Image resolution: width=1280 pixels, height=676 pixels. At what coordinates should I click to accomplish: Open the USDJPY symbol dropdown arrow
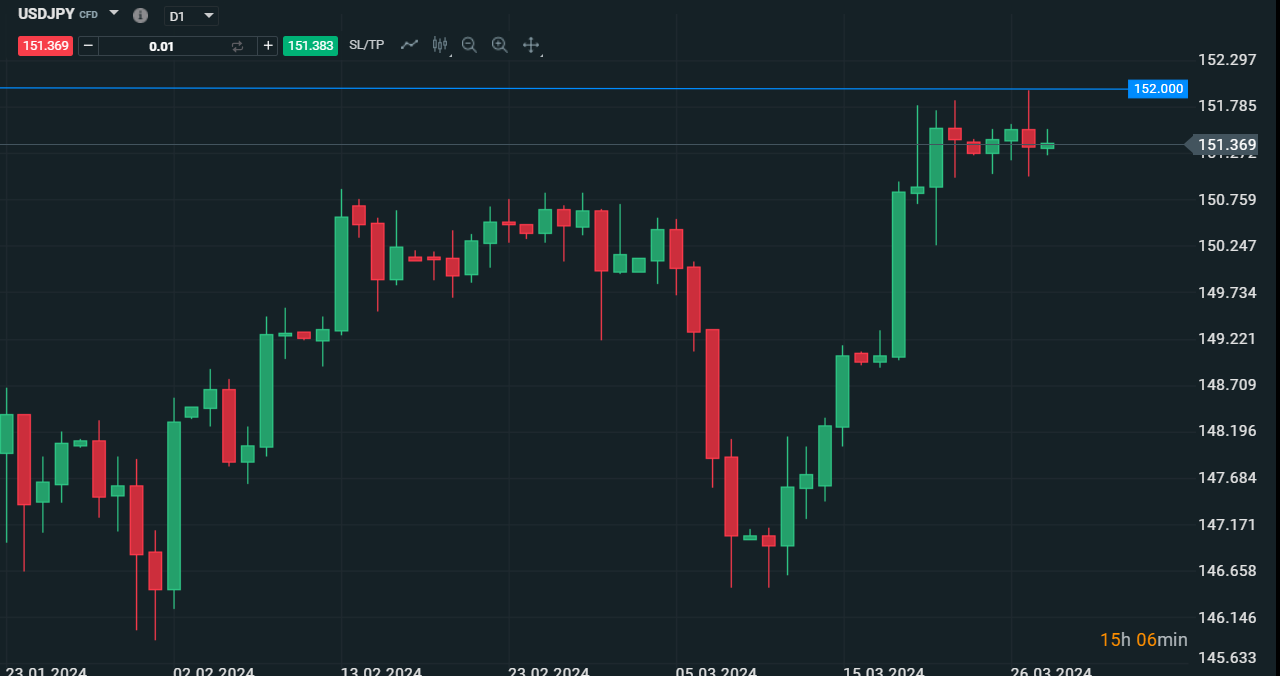113,14
